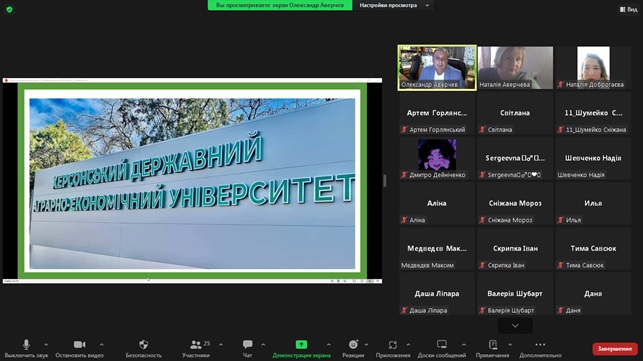Expand arrow next to Реакции
The image size is (643, 361).
[x=366, y=345]
